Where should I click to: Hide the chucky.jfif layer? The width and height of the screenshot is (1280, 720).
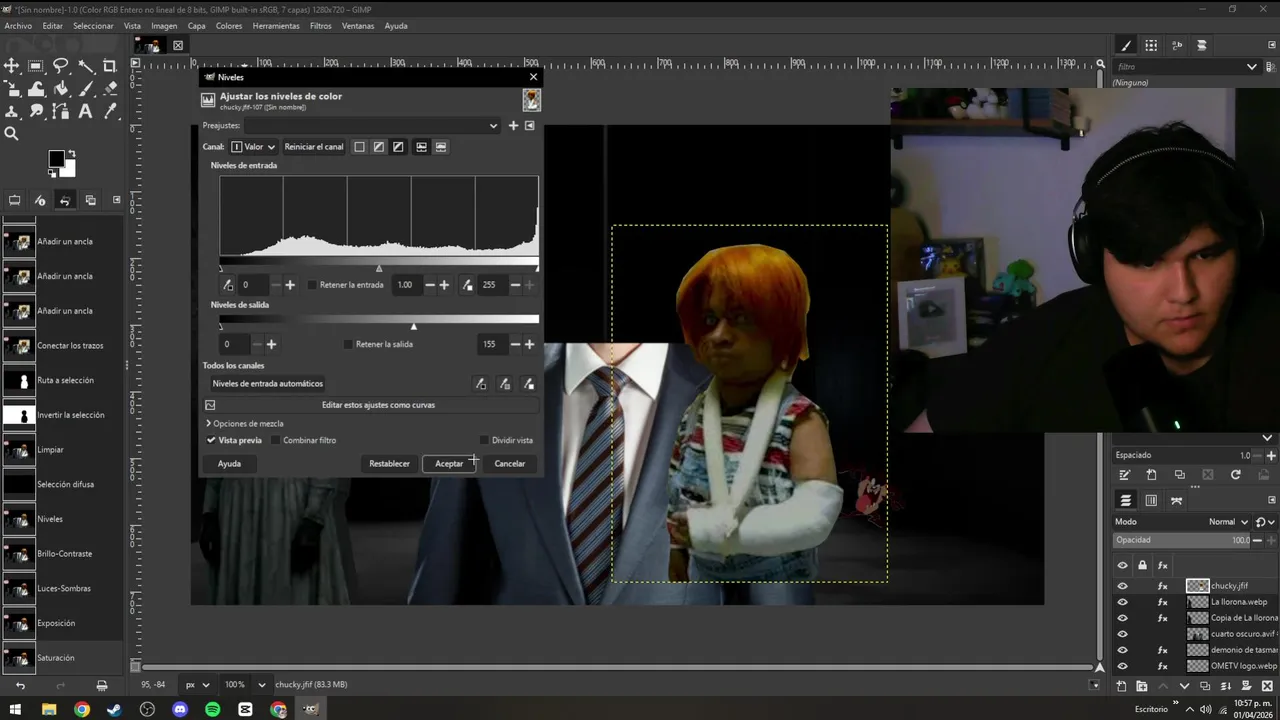click(x=1122, y=586)
